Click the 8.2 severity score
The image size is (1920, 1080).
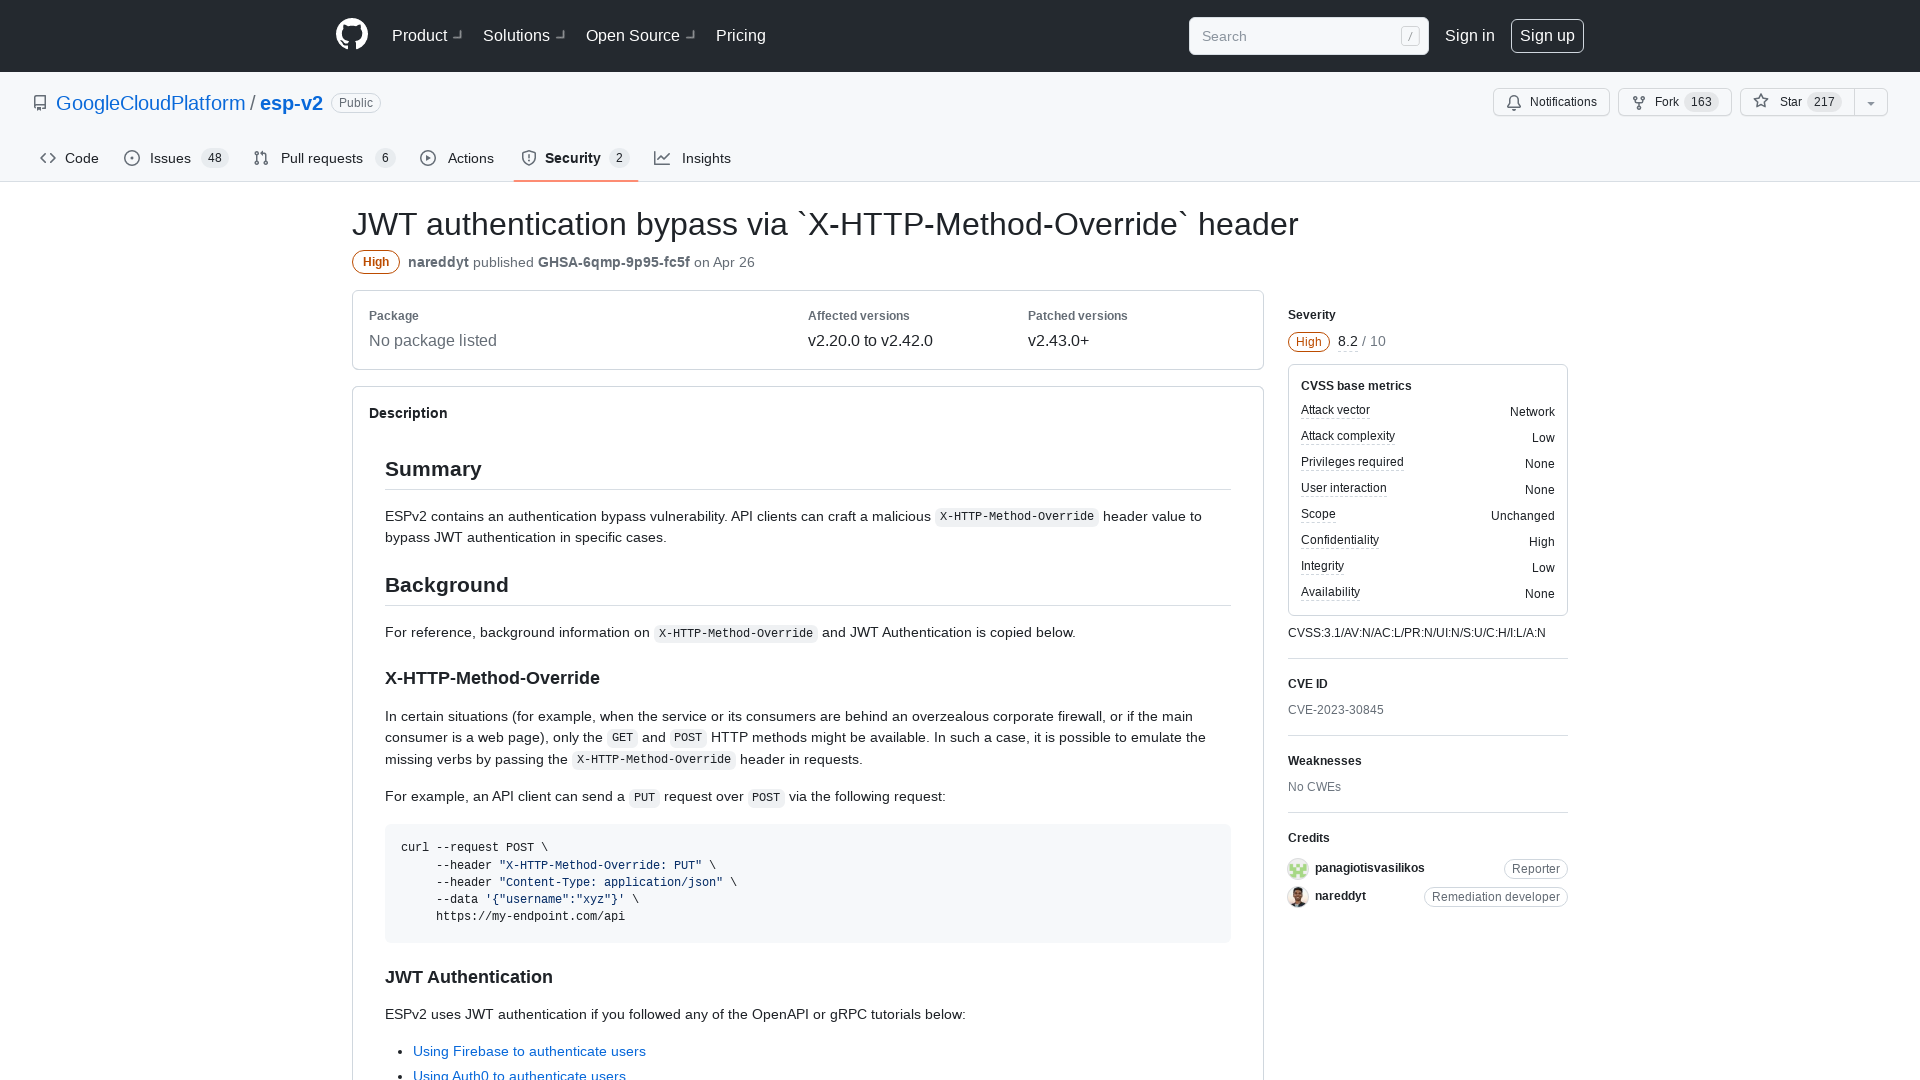1348,341
